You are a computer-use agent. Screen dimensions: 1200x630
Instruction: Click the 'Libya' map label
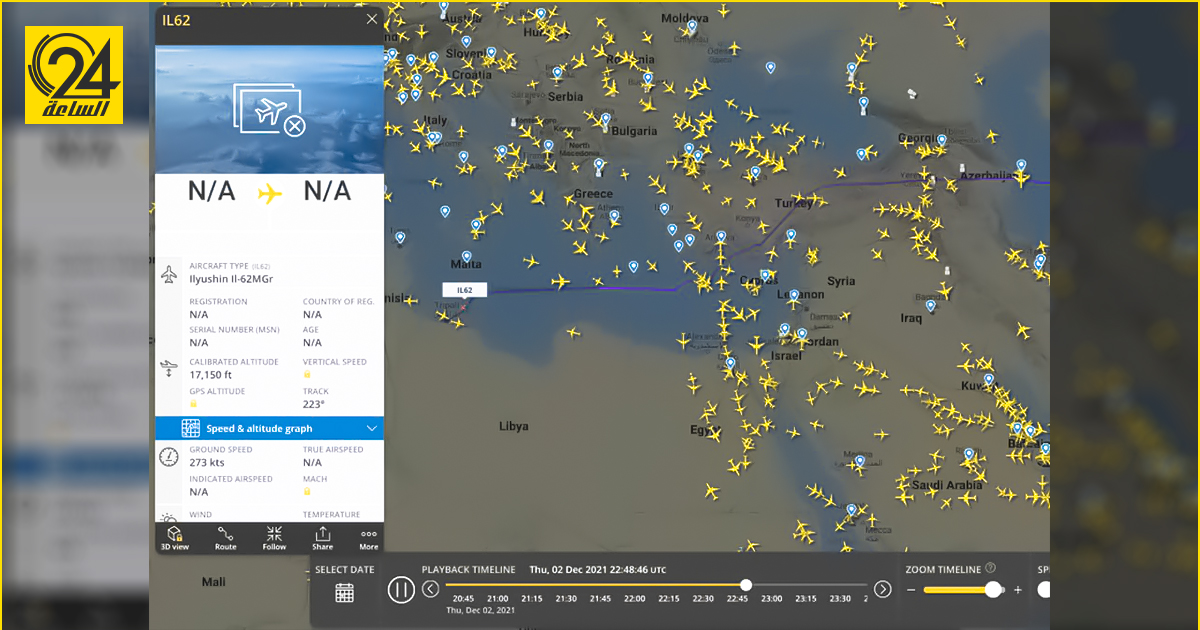point(513,426)
